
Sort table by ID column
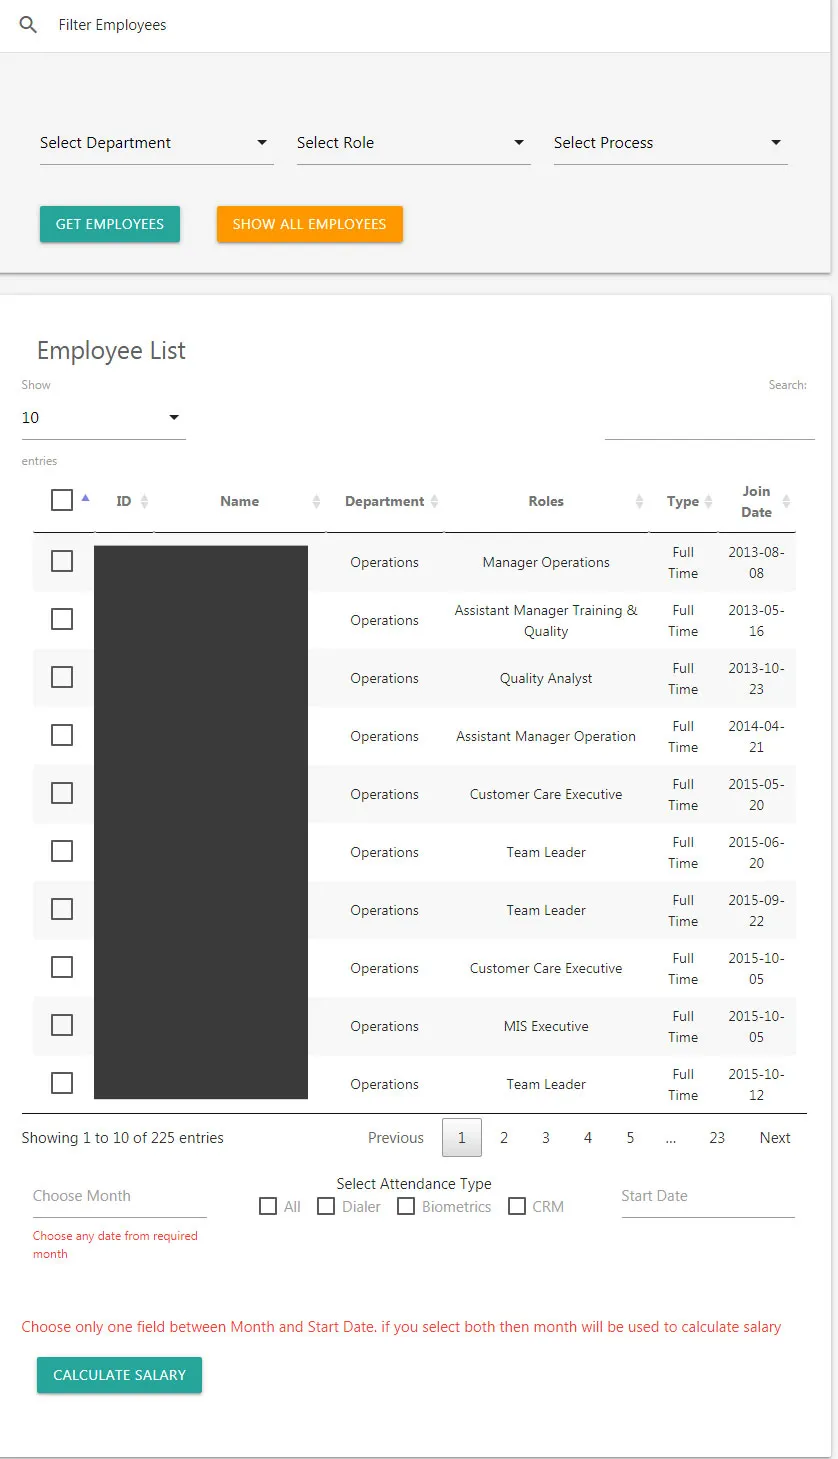click(x=124, y=501)
